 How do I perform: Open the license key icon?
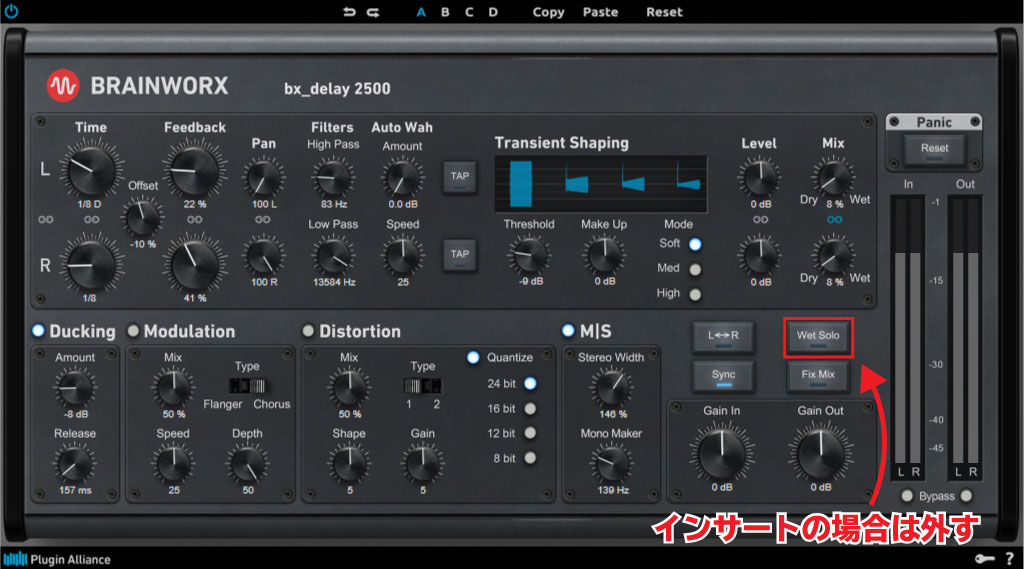click(x=985, y=559)
